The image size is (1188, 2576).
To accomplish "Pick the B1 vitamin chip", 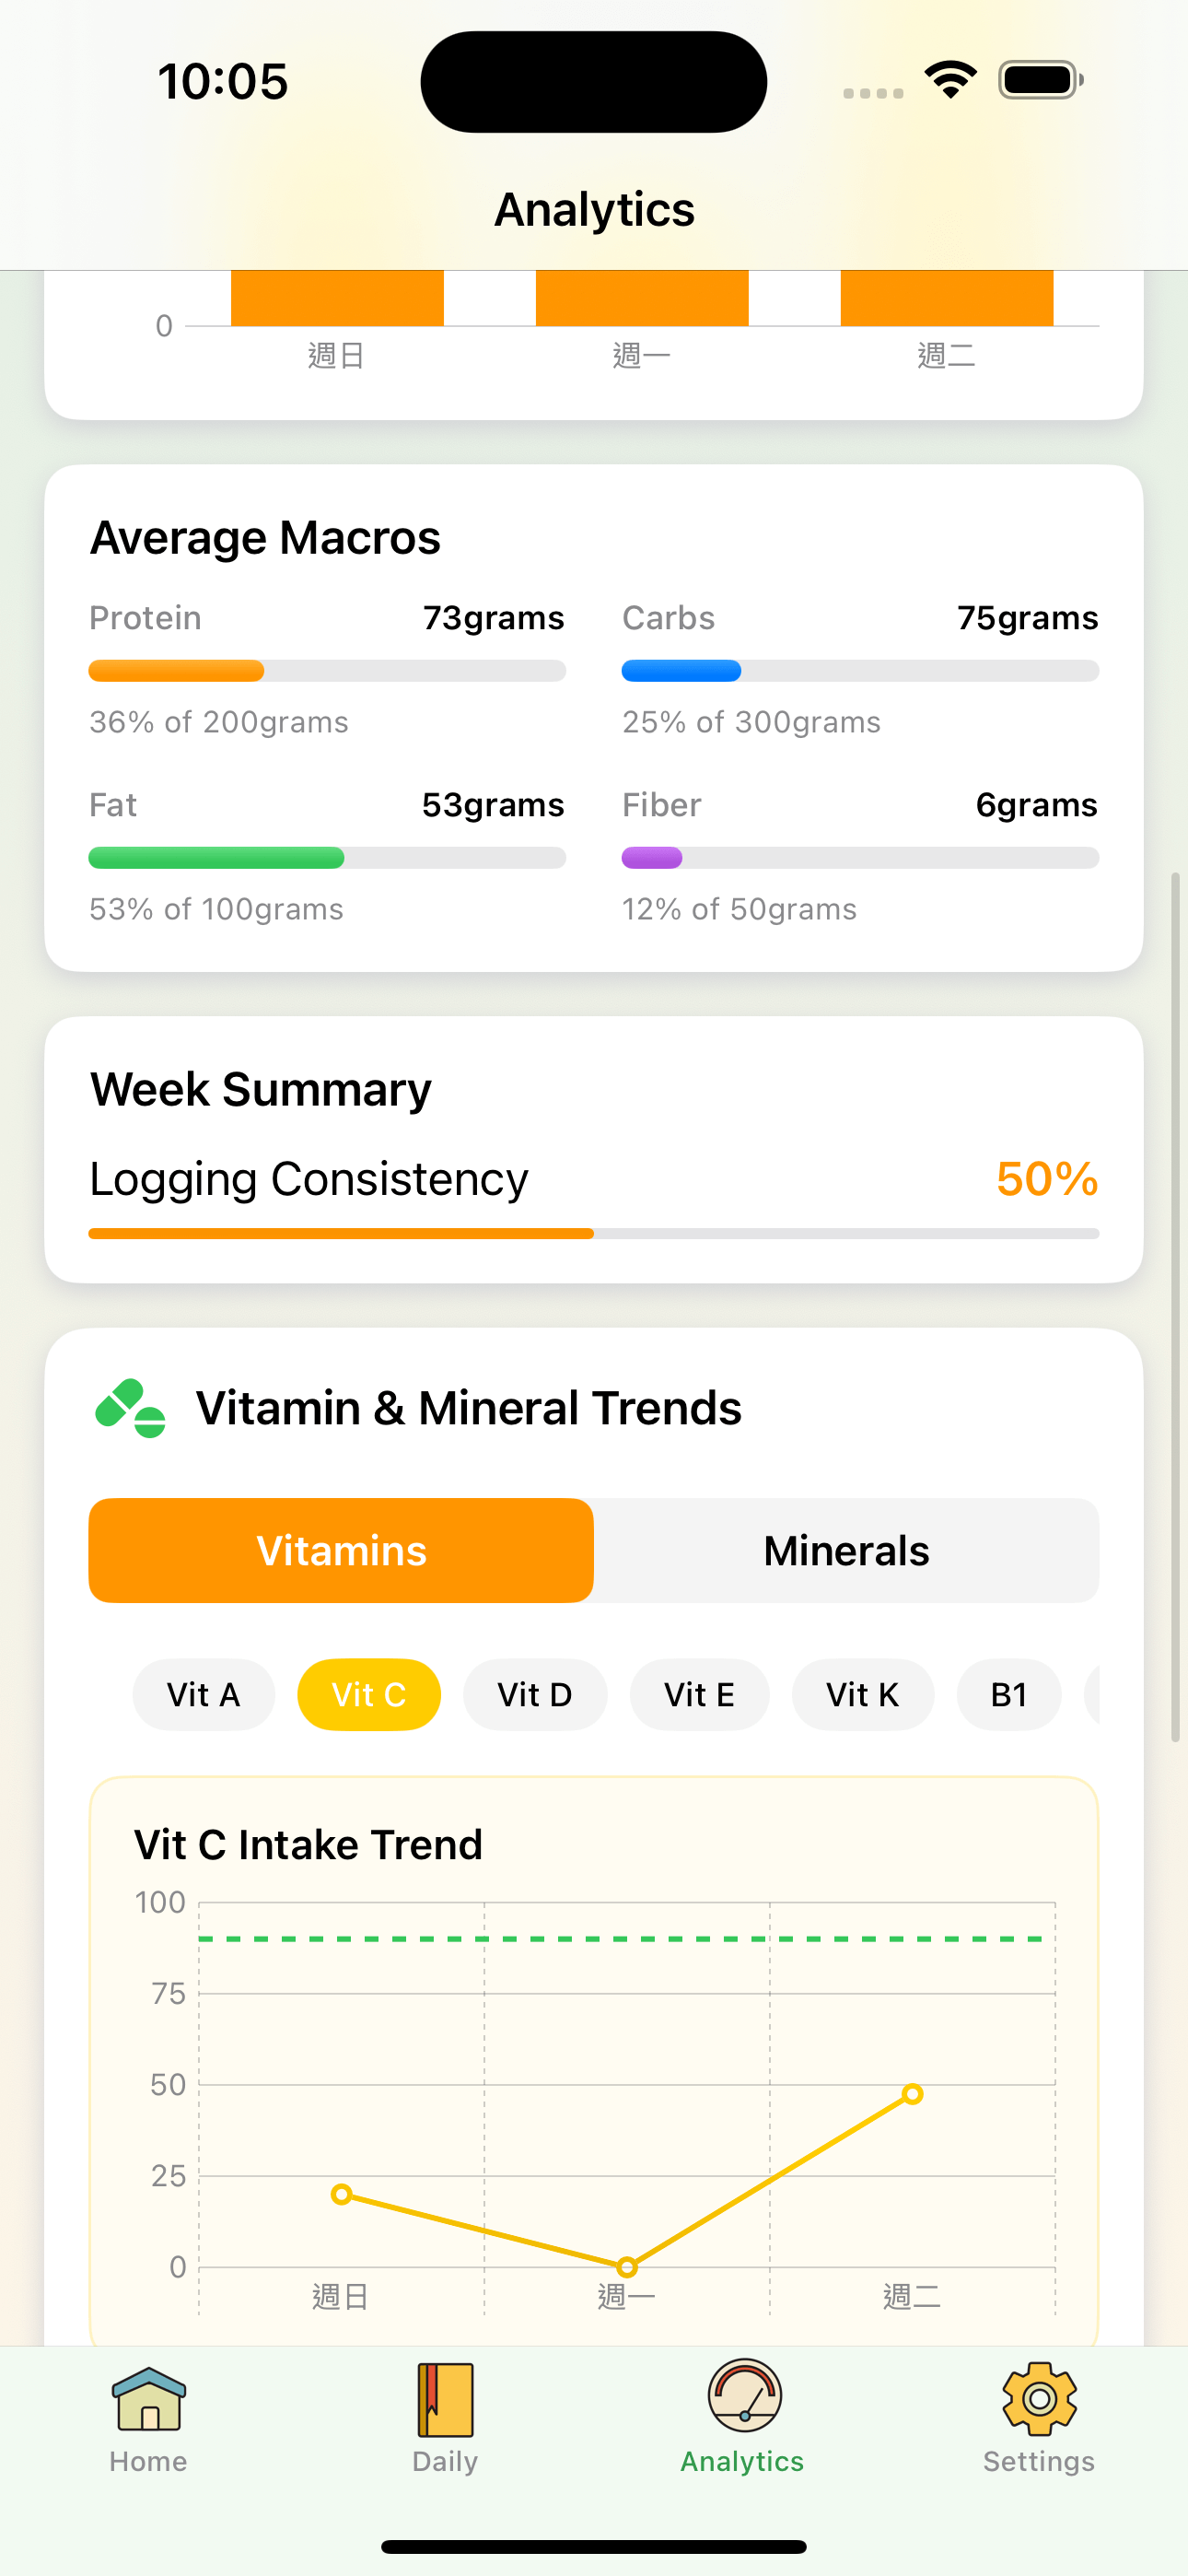I will click(1008, 1695).
